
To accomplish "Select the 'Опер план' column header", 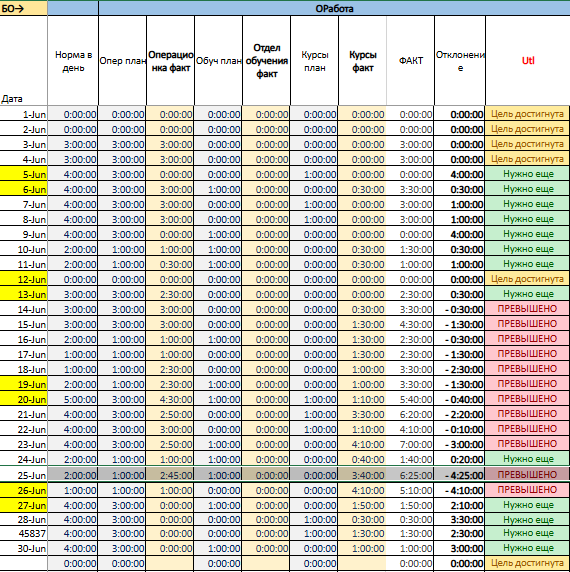I will click(x=123, y=61).
